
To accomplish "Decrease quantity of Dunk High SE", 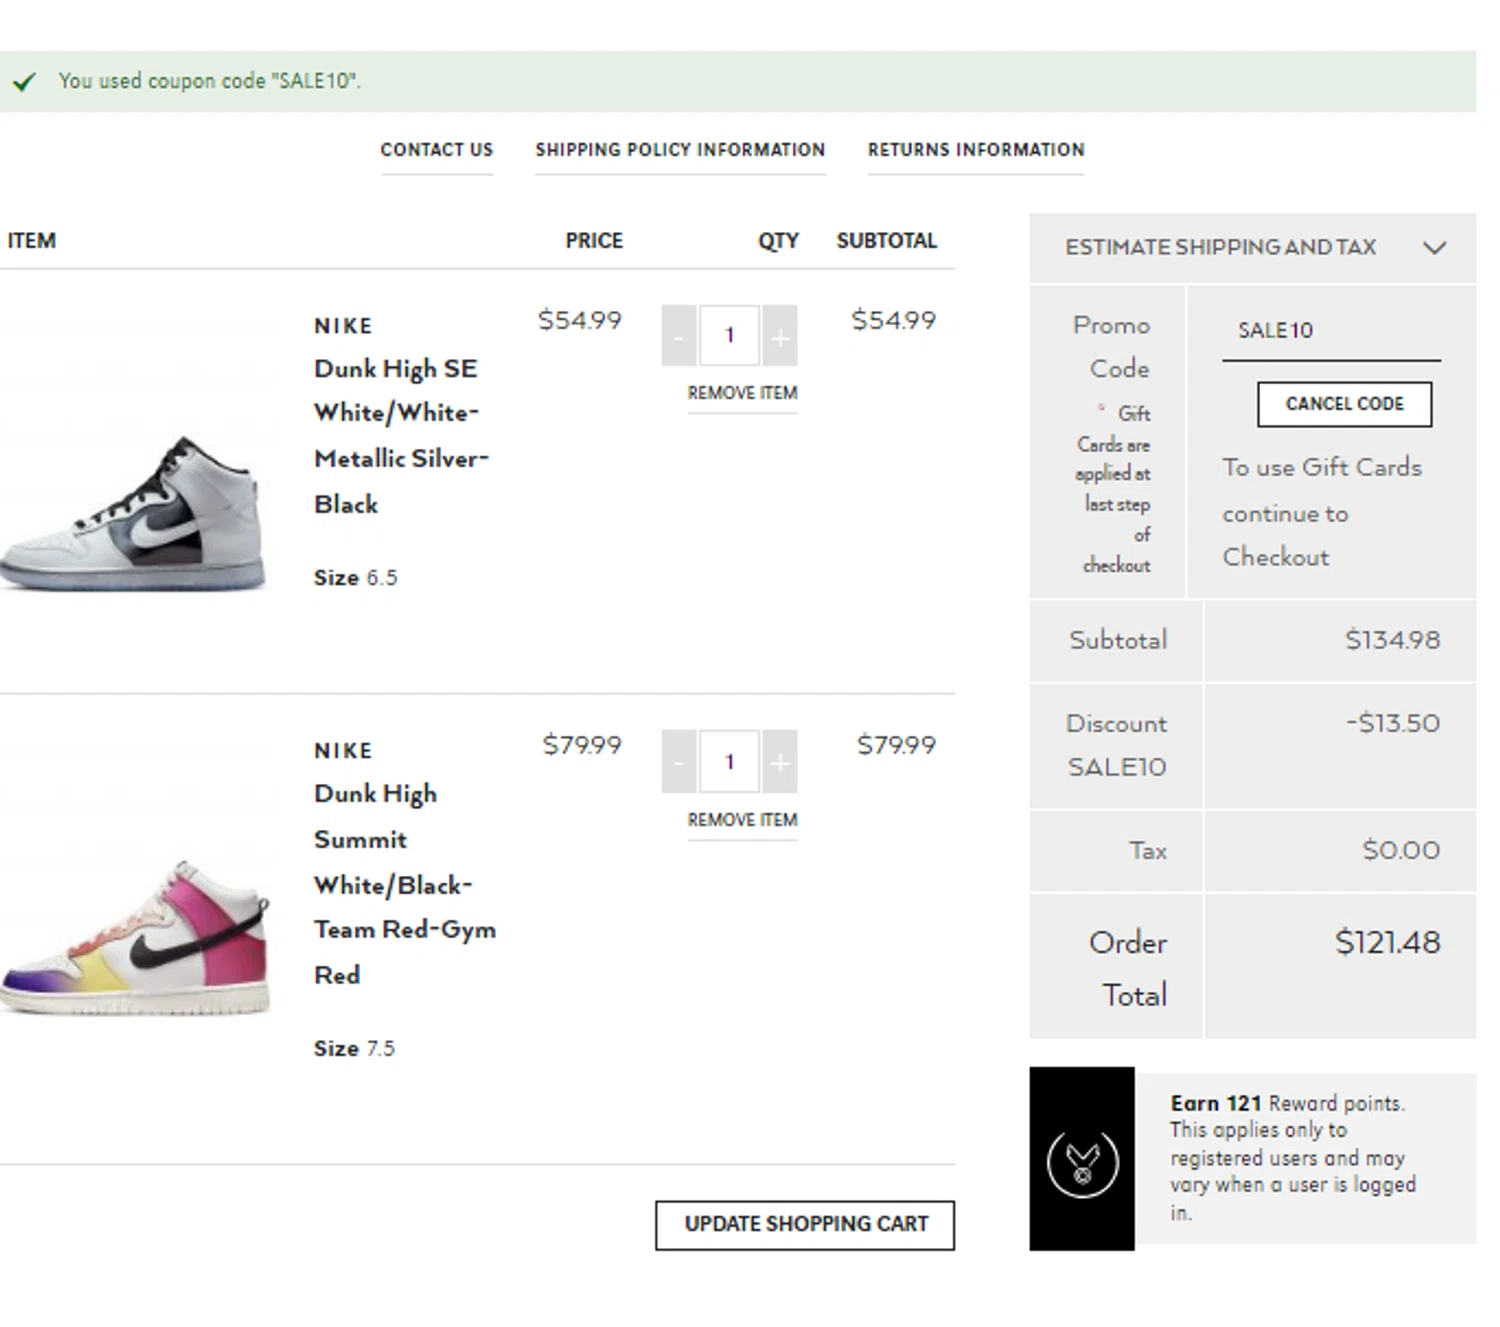I will [x=679, y=336].
